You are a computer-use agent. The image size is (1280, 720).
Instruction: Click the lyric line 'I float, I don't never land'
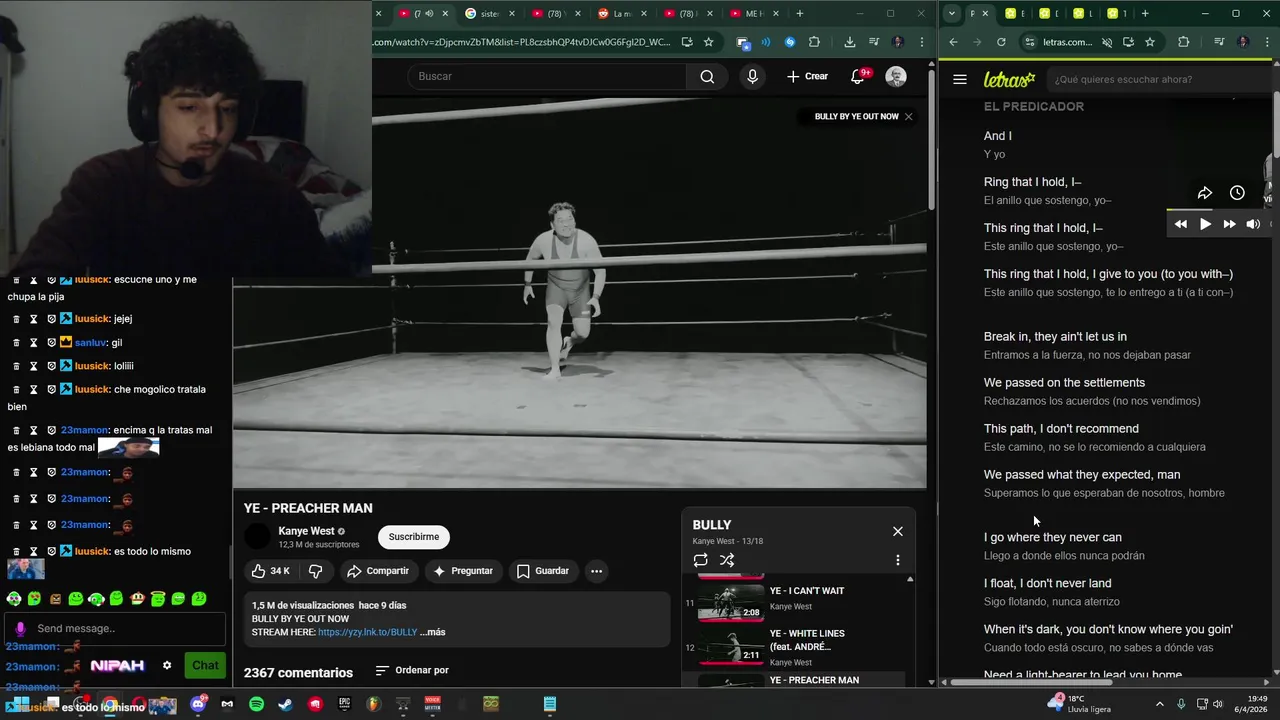click(1047, 583)
